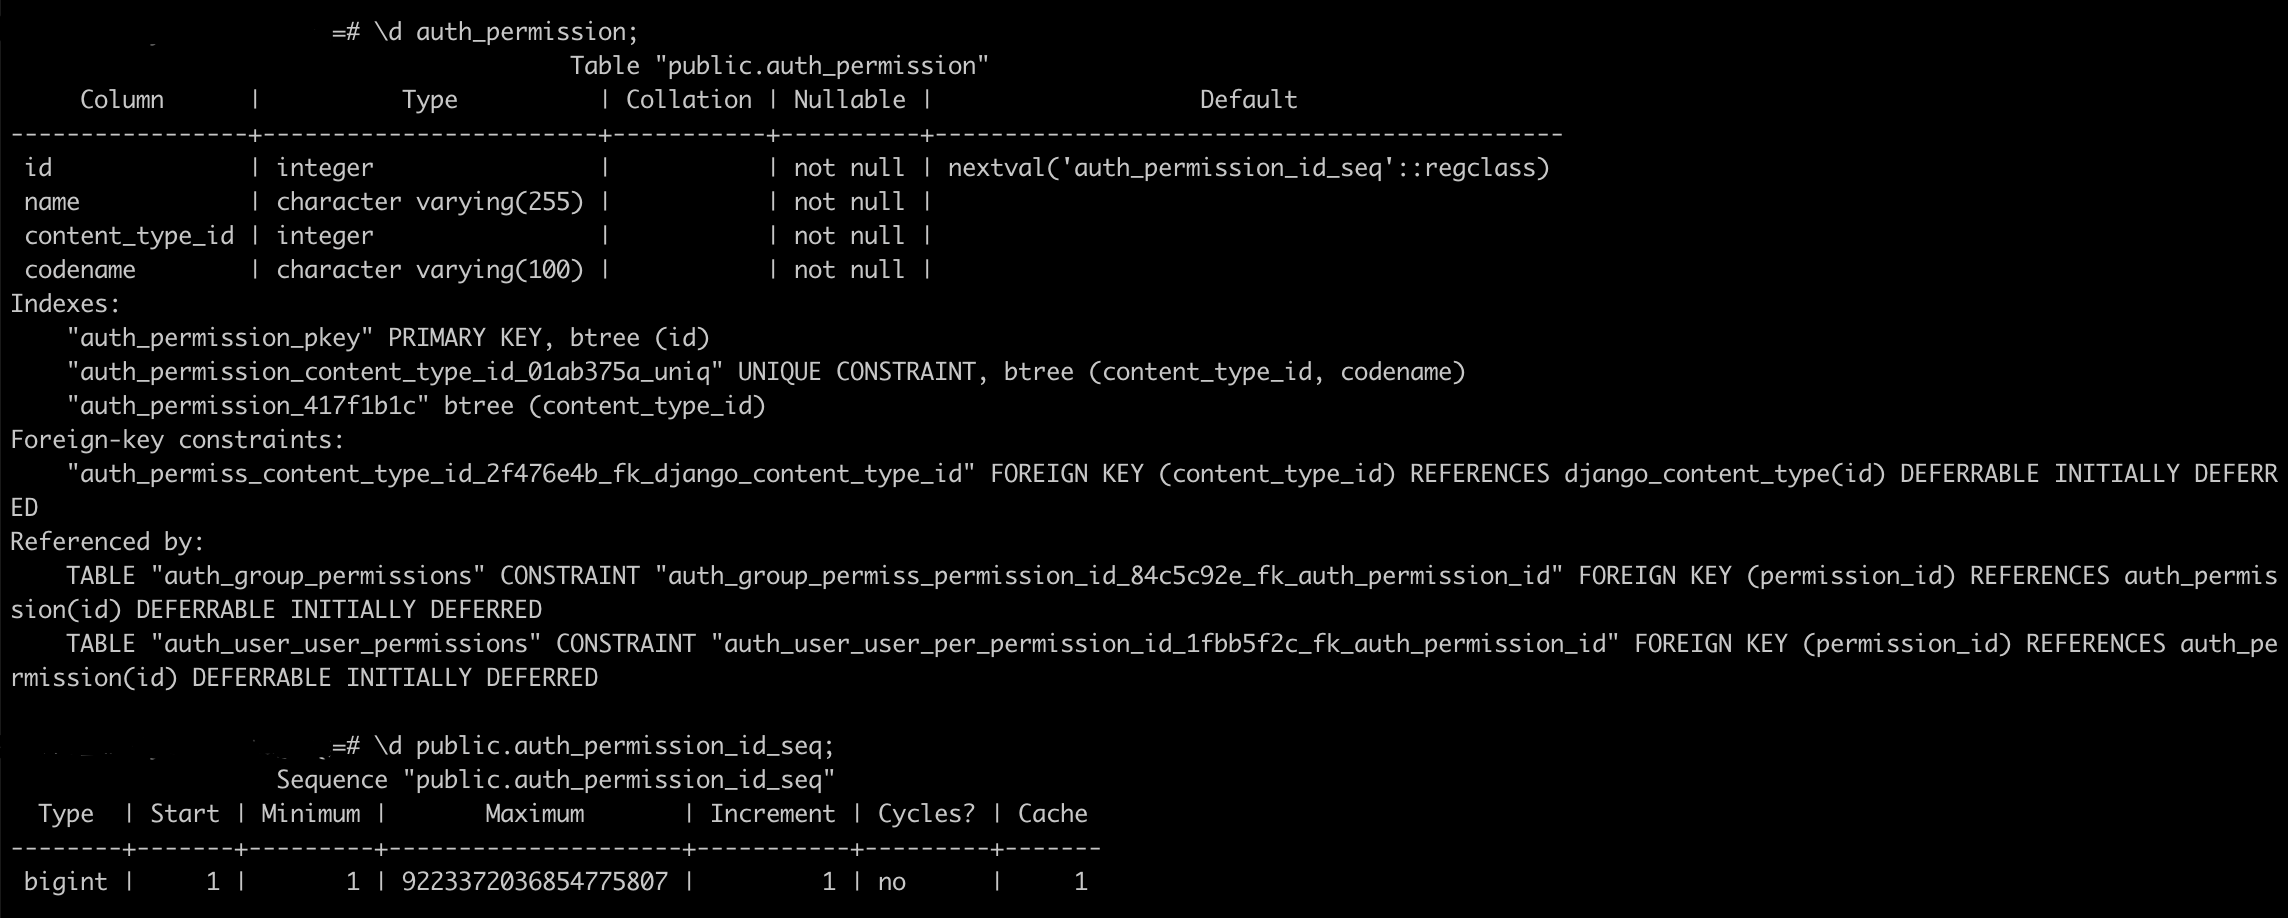
Task: Click the "auth_user_user_permissions" table name
Action: (346, 644)
